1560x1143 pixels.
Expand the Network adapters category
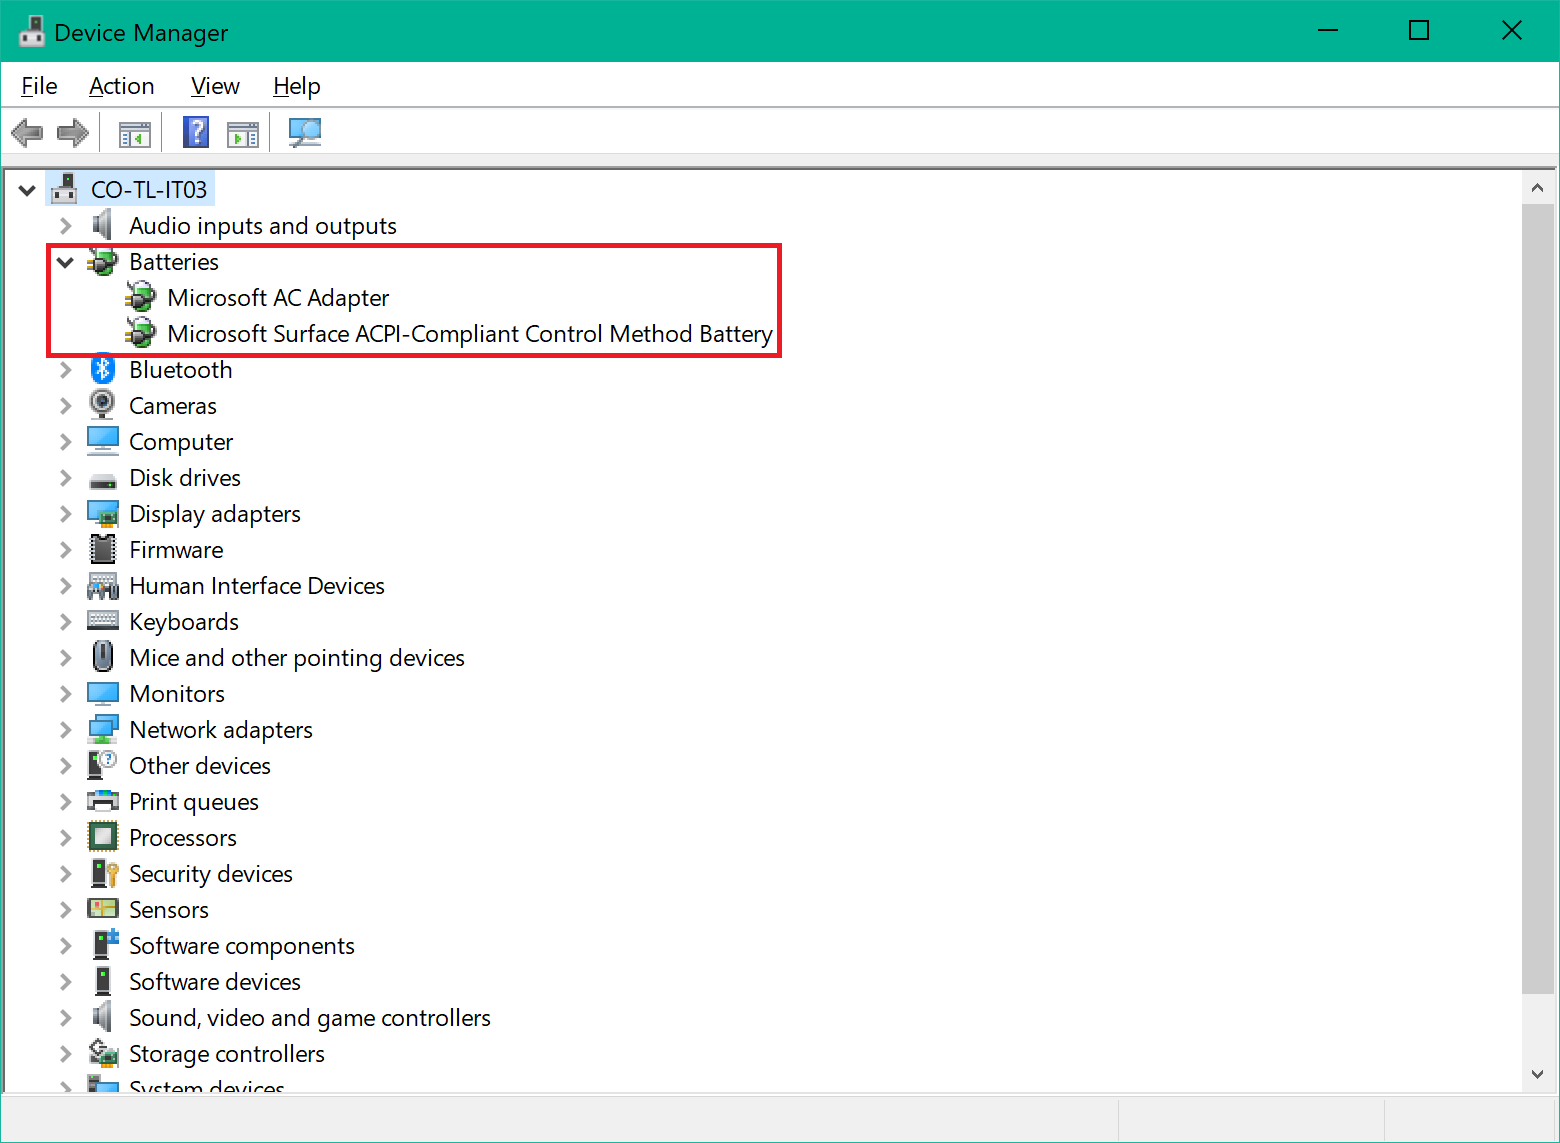click(x=66, y=730)
